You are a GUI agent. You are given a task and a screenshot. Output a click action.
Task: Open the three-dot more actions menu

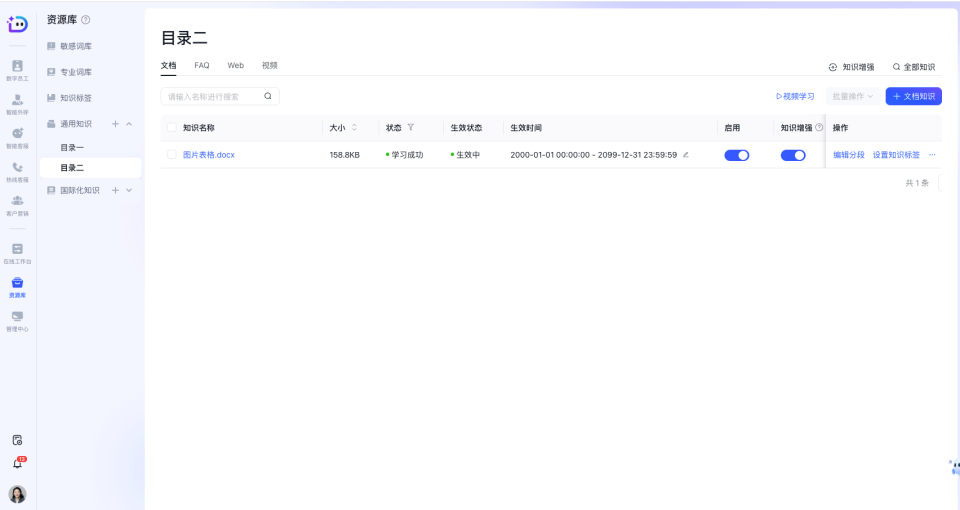pyautogui.click(x=932, y=155)
